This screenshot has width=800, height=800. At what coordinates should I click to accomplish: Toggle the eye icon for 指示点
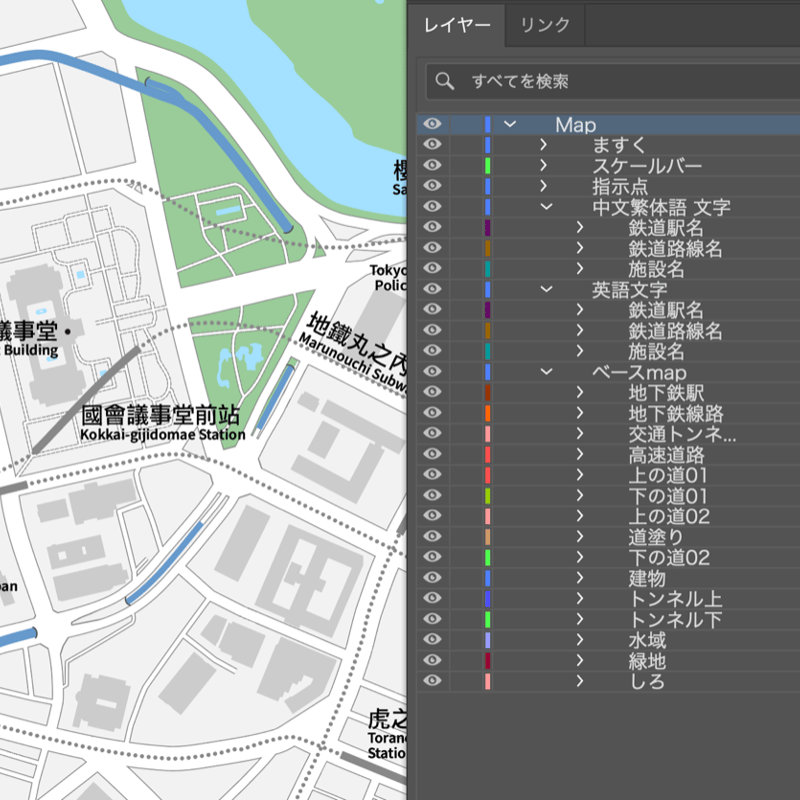click(432, 186)
